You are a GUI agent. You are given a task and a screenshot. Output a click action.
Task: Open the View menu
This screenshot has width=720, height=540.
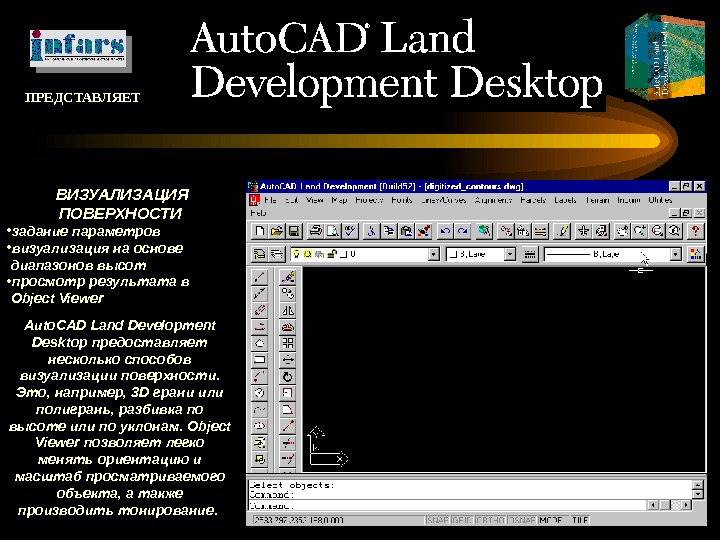[x=315, y=200]
